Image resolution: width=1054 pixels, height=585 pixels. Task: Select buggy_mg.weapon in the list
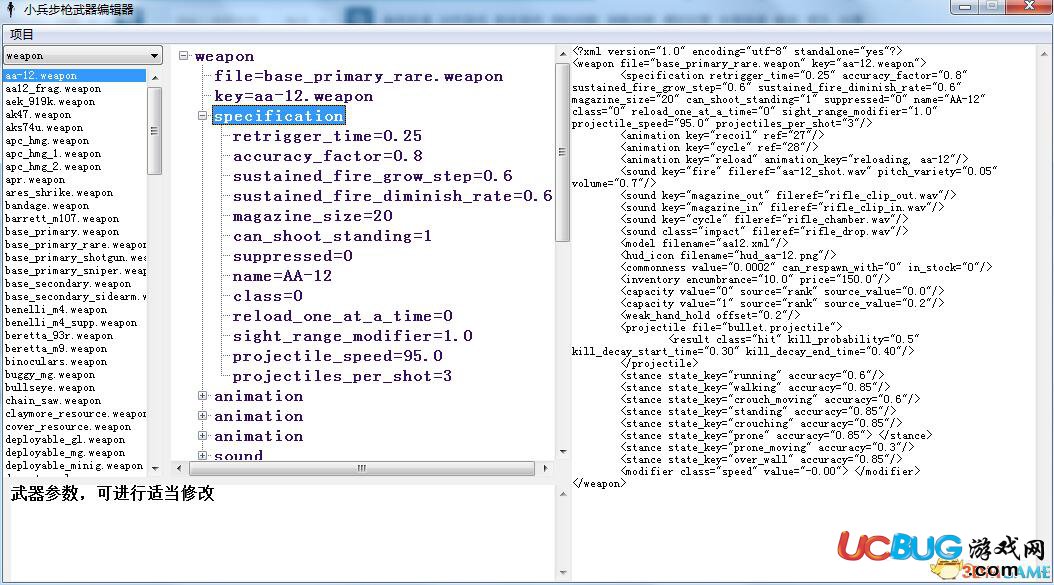(x=50, y=375)
